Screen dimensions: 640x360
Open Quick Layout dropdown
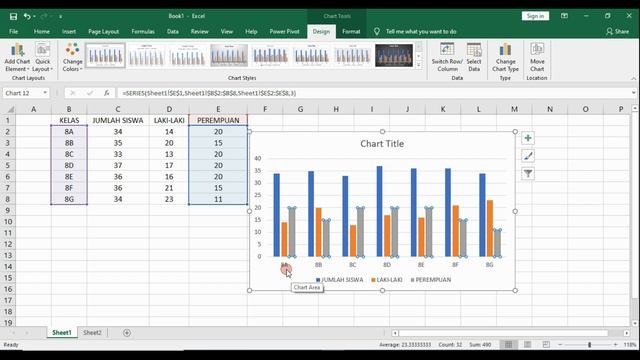(42, 57)
